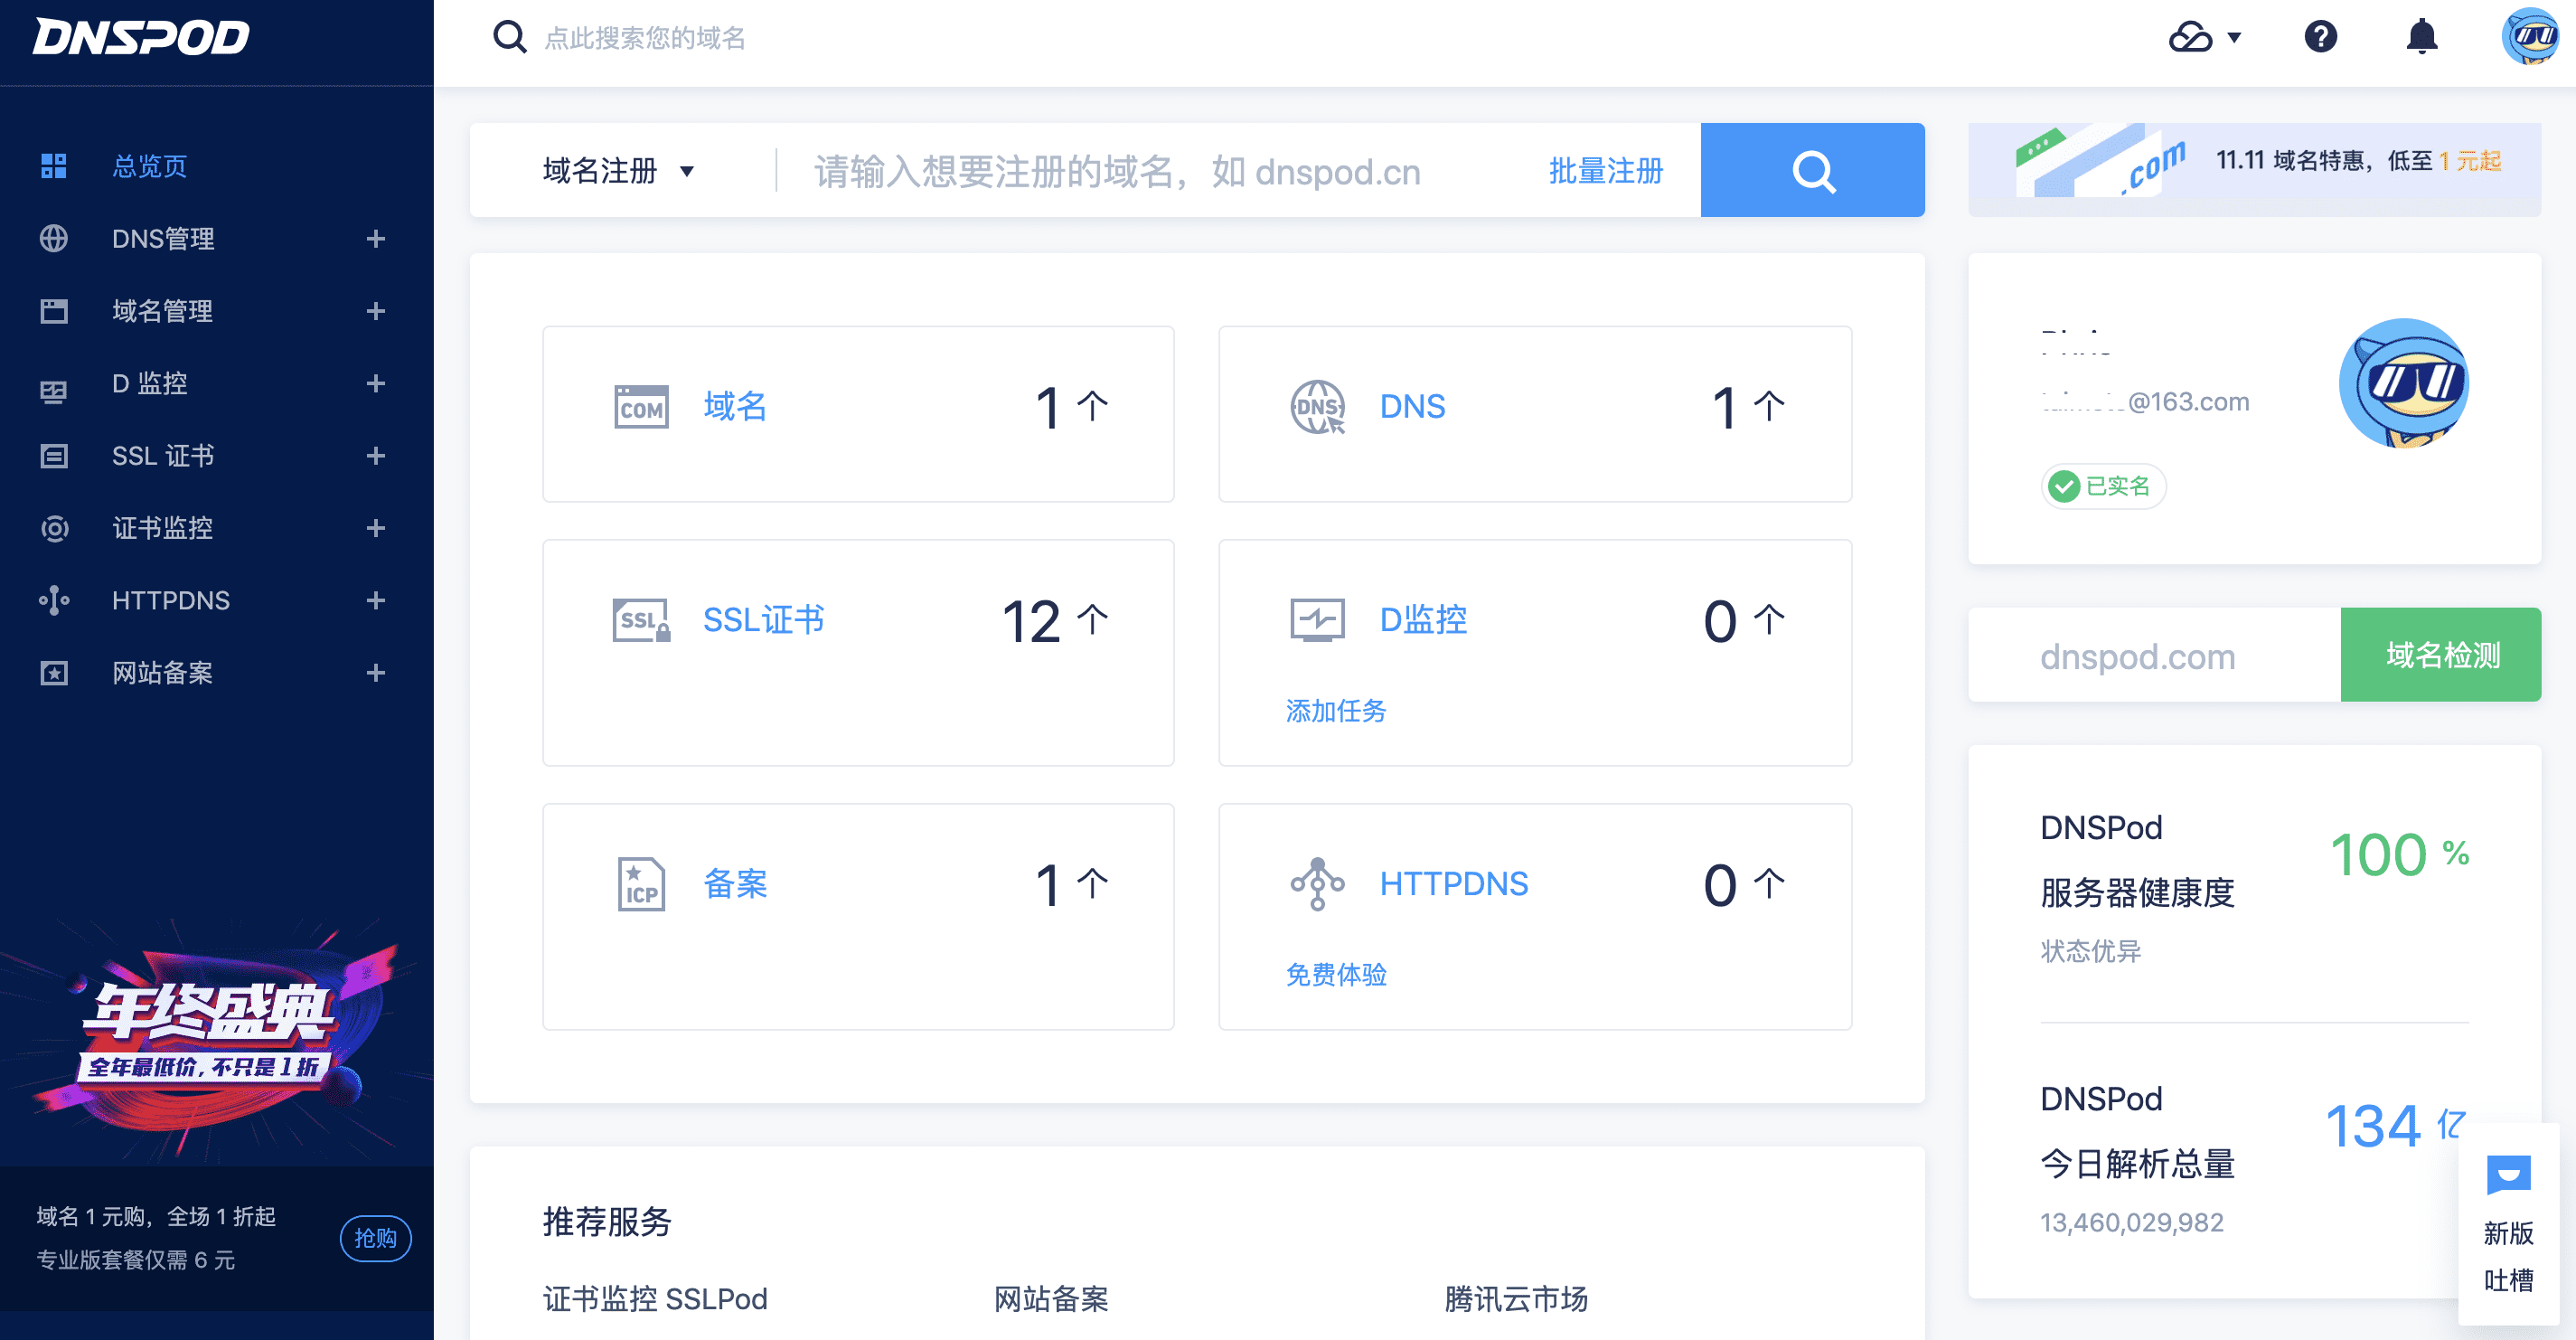Click the user avatar in top bar
Image resolution: width=2576 pixels, height=1340 pixels.
pyautogui.click(x=2529, y=37)
